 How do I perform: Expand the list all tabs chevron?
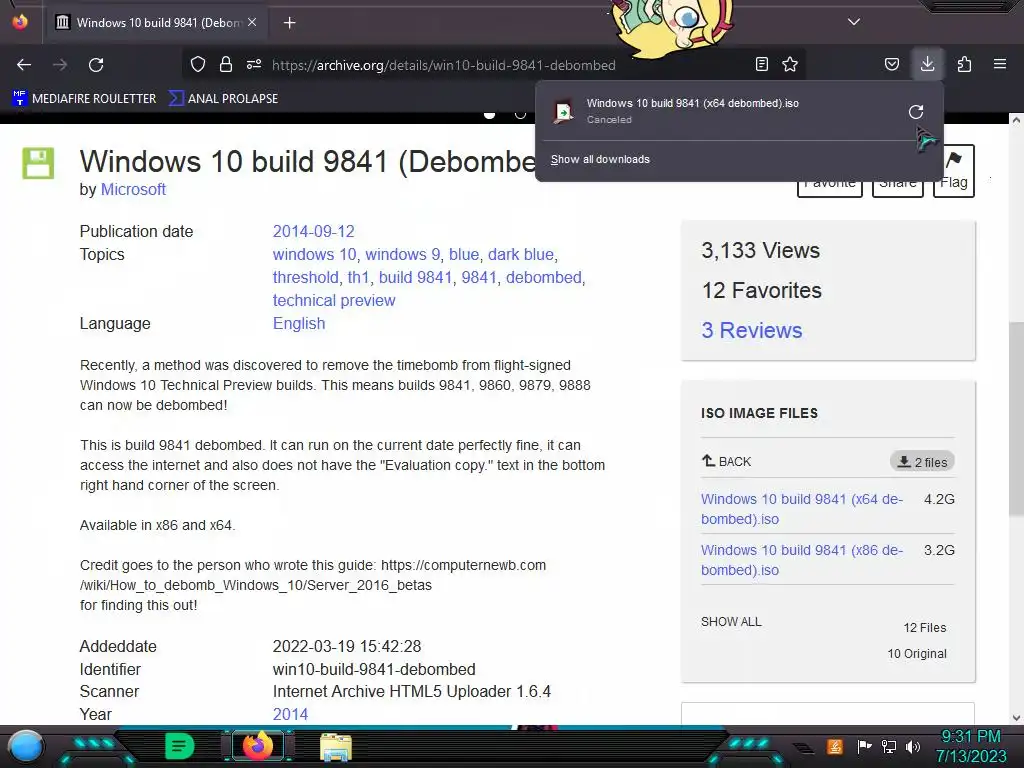[854, 22]
